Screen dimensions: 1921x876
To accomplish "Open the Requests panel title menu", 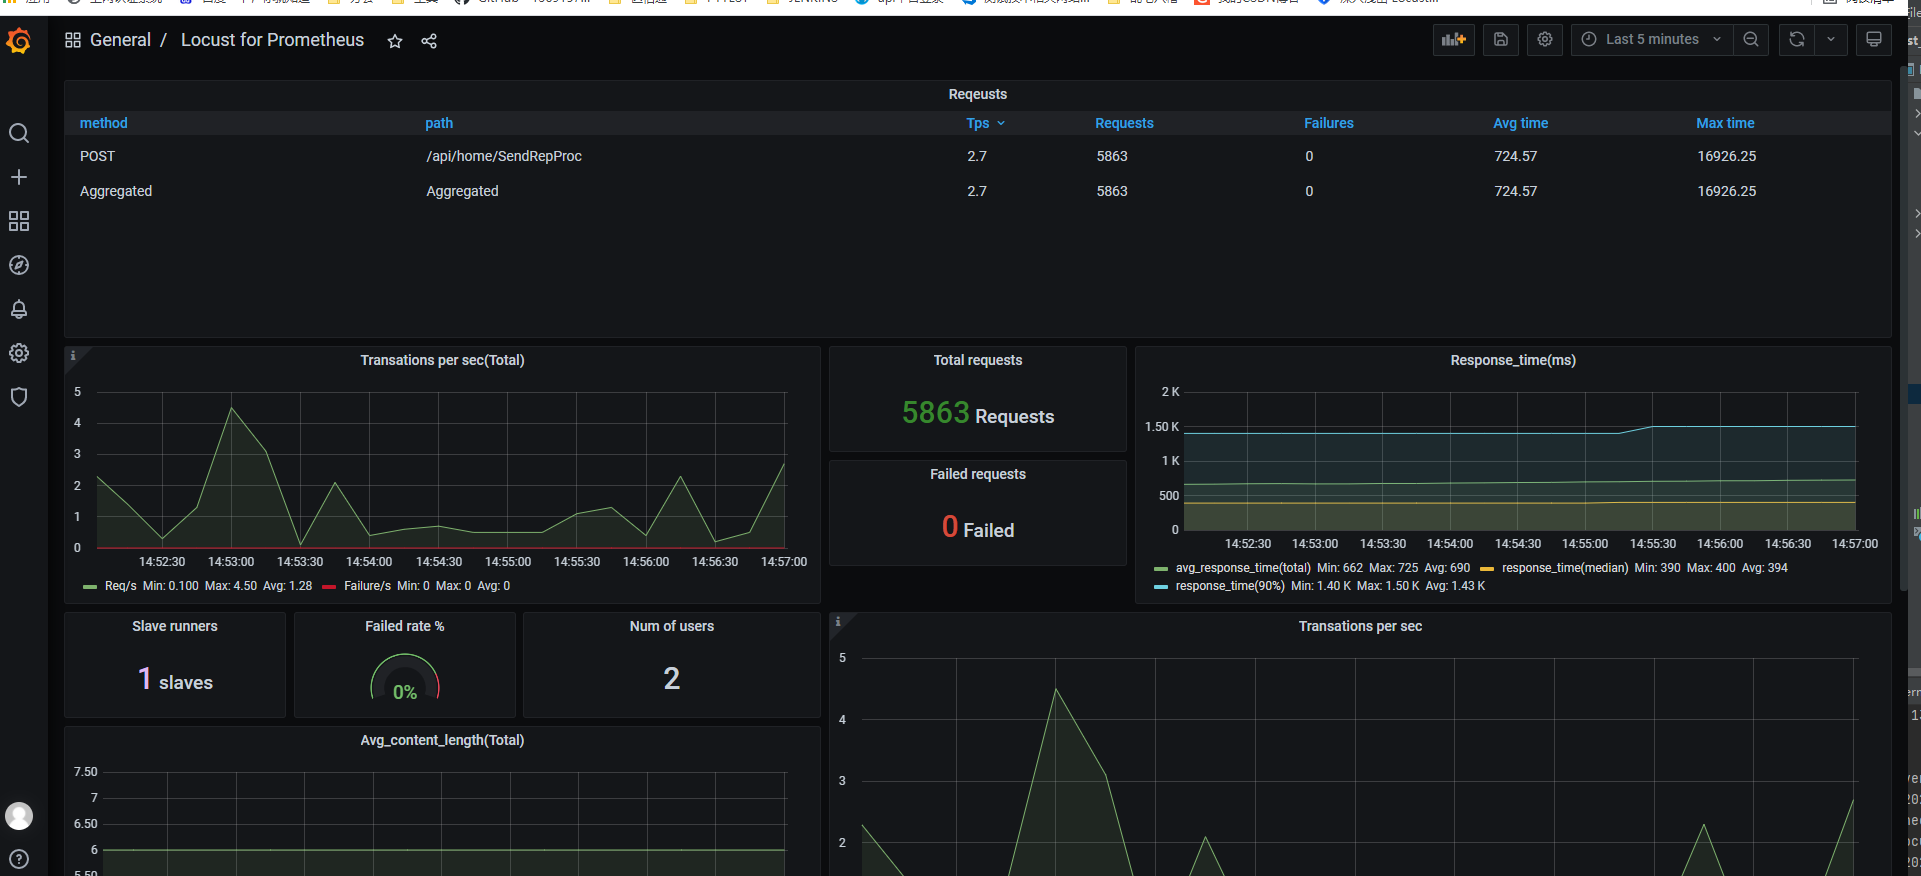I will pos(977,94).
